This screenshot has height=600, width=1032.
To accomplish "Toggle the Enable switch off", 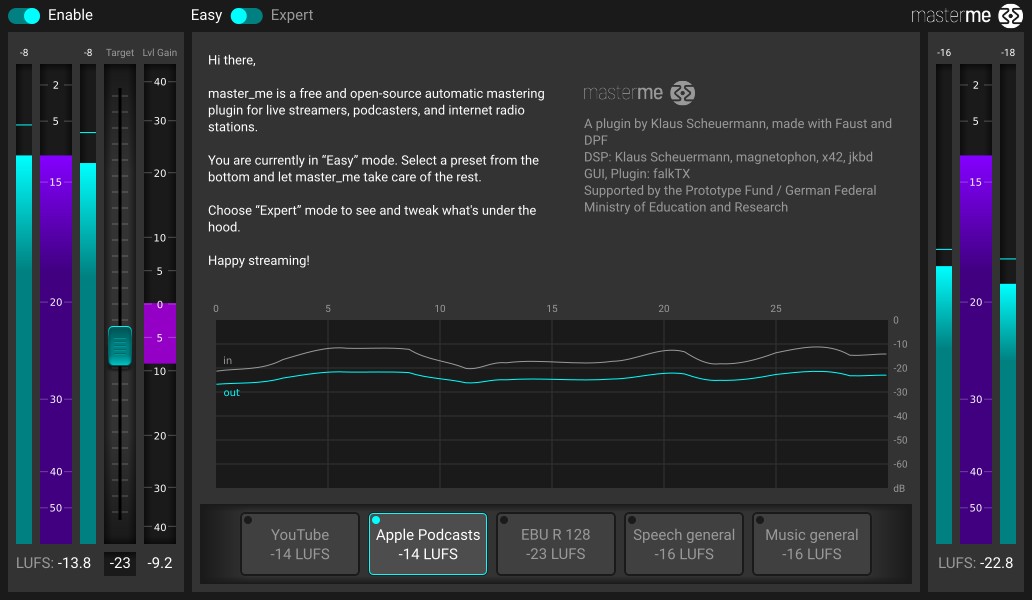I will pyautogui.click(x=24, y=15).
